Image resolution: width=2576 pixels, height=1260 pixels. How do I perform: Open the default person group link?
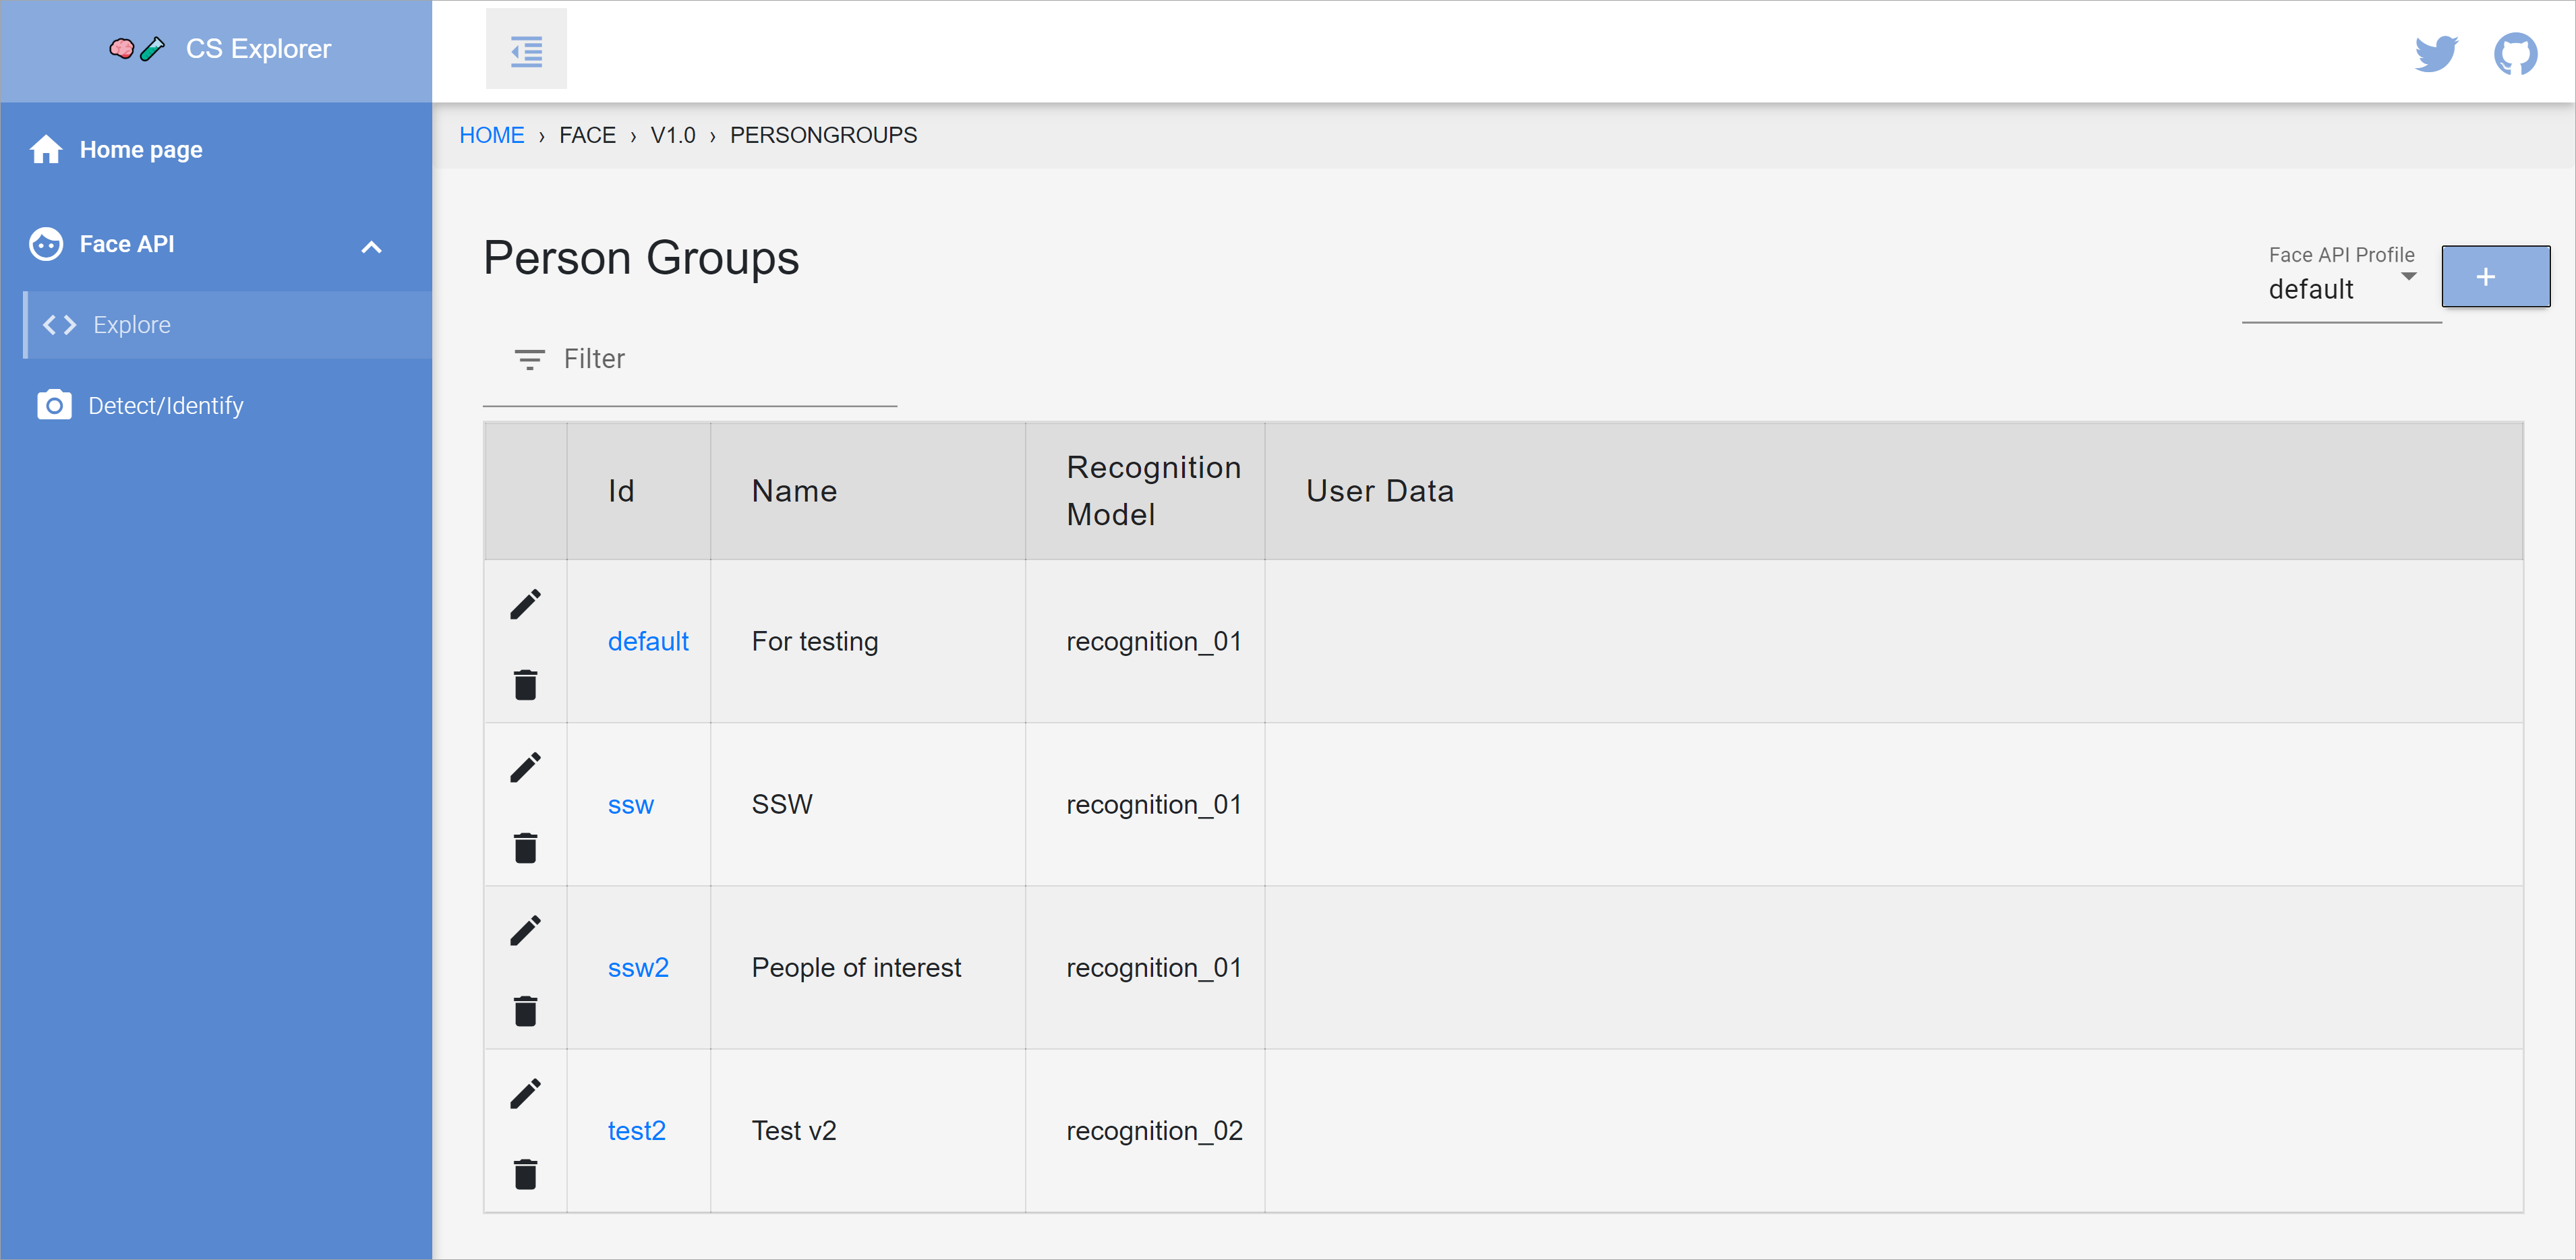648,641
